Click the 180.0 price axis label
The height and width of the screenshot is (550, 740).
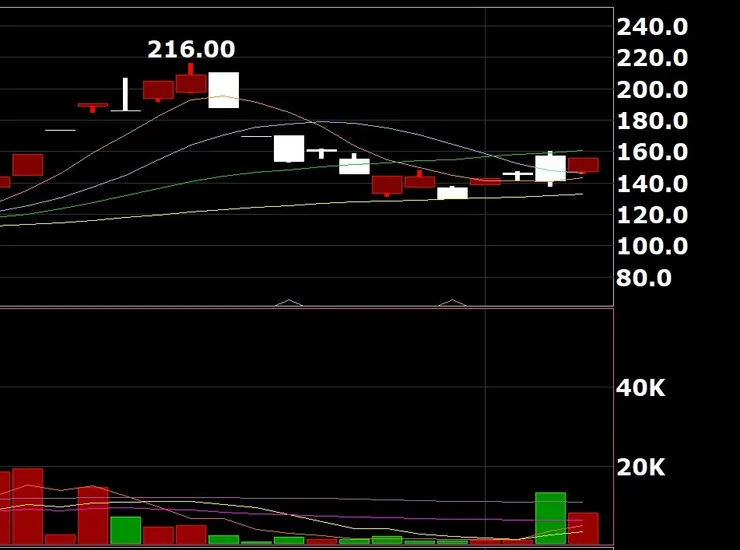click(x=652, y=121)
